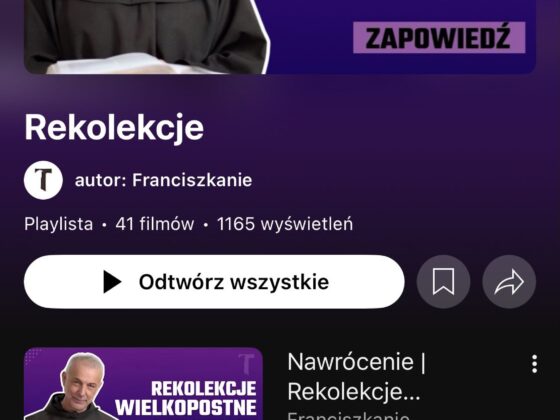The width and height of the screenshot is (560, 420).
Task: Save the playlist with the bookmark icon
Action: click(x=443, y=282)
